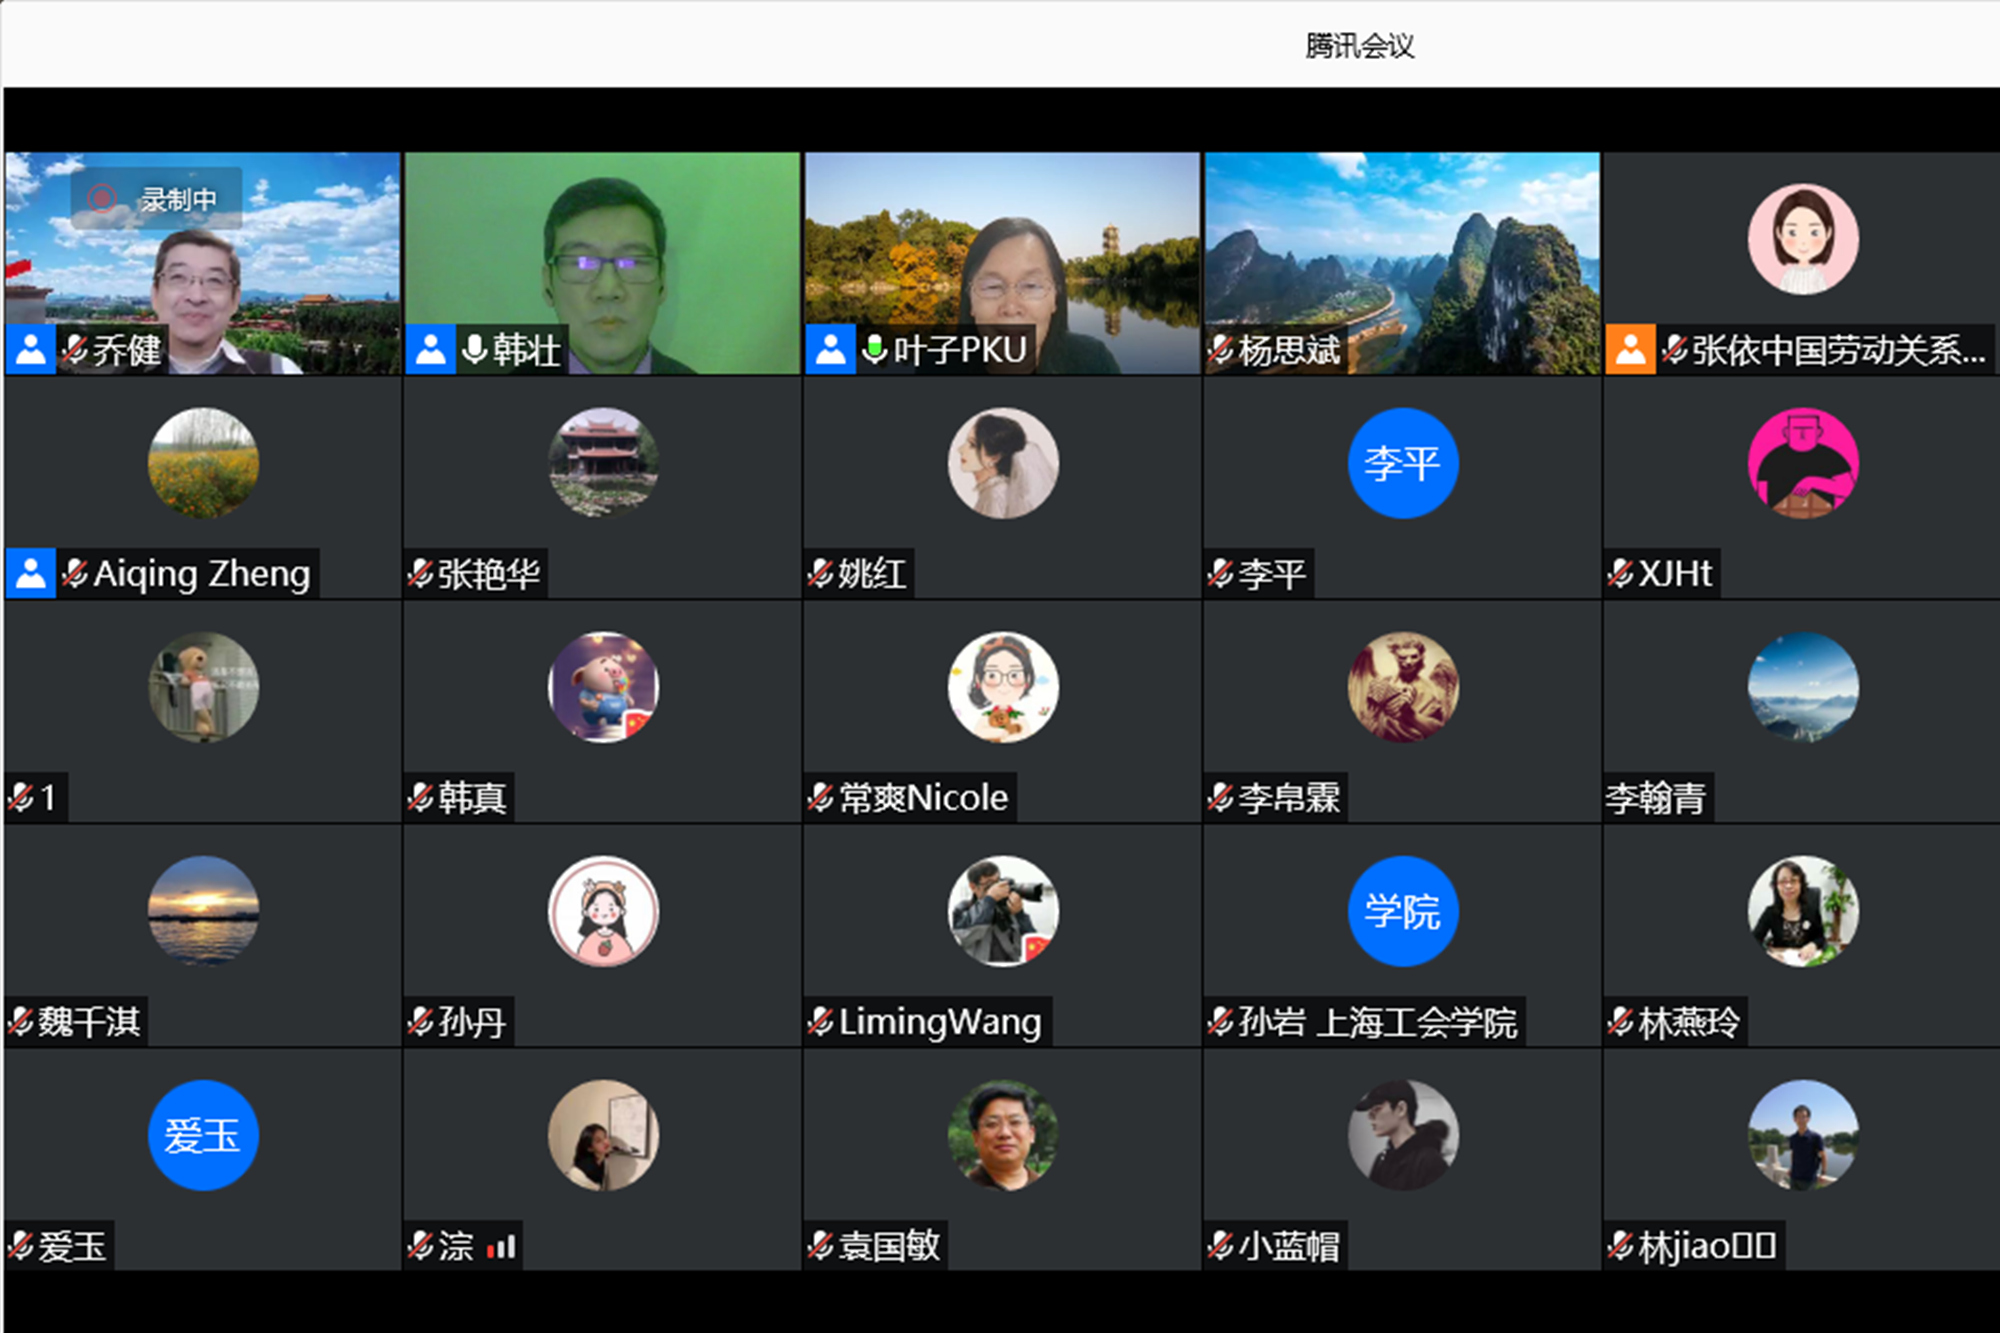Click the name label 常爽Nicole
Image resolution: width=2000 pixels, height=1333 pixels.
point(923,797)
